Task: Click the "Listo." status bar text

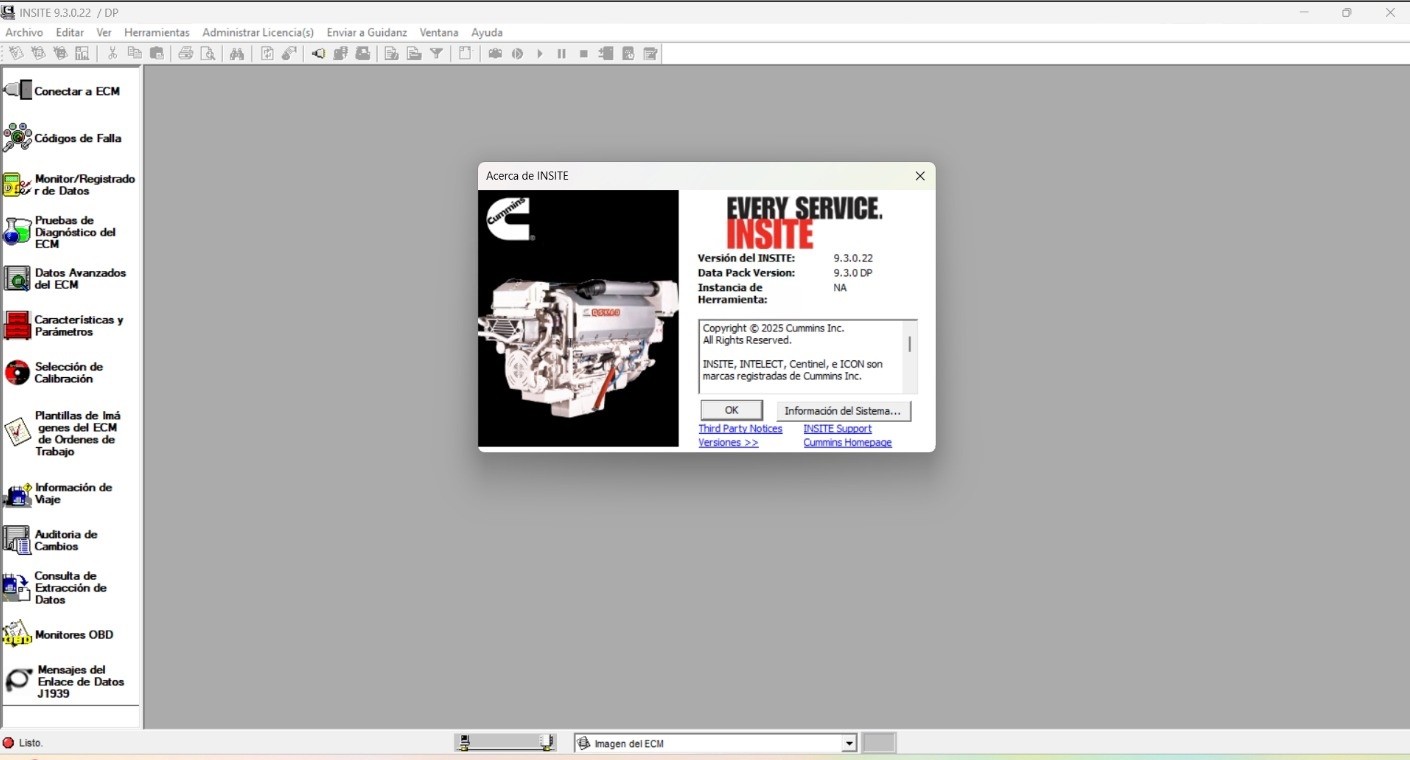Action: pos(31,743)
